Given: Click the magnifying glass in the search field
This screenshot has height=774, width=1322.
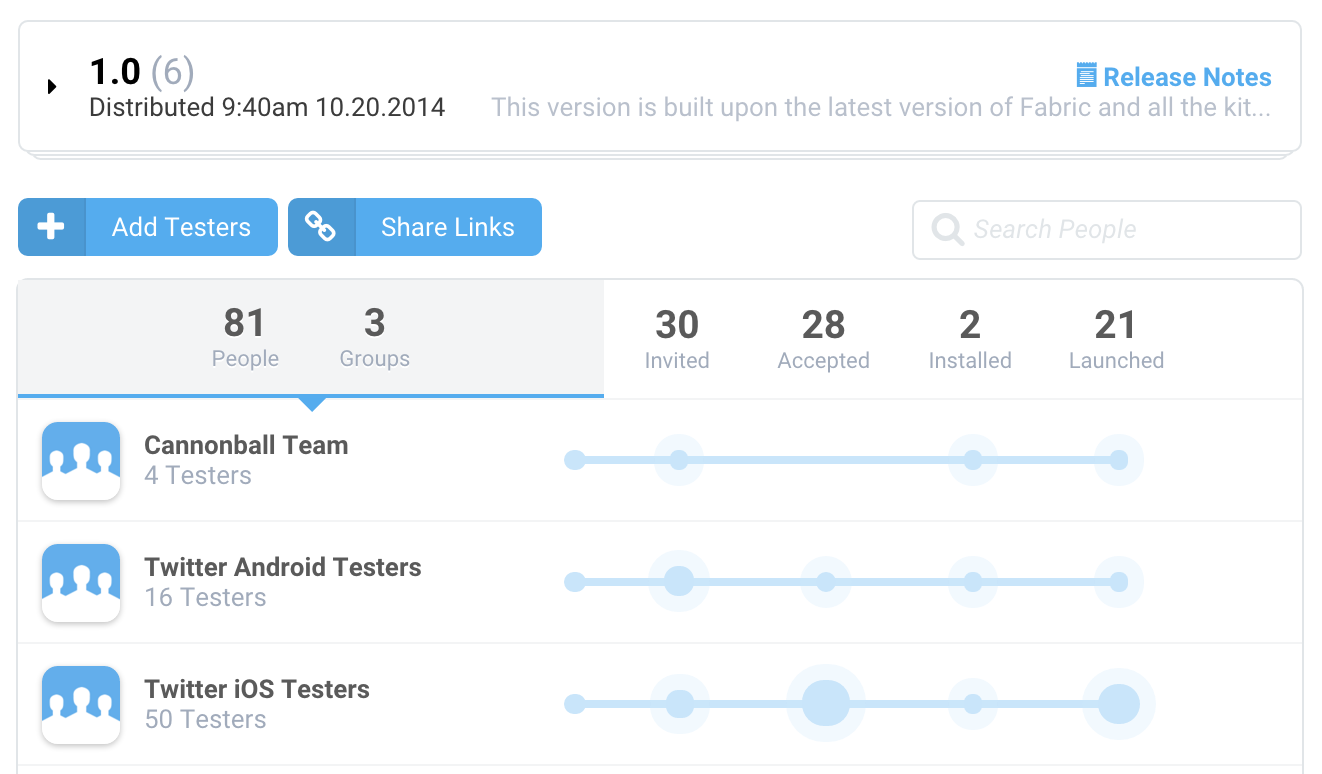Looking at the screenshot, I should 946,229.
